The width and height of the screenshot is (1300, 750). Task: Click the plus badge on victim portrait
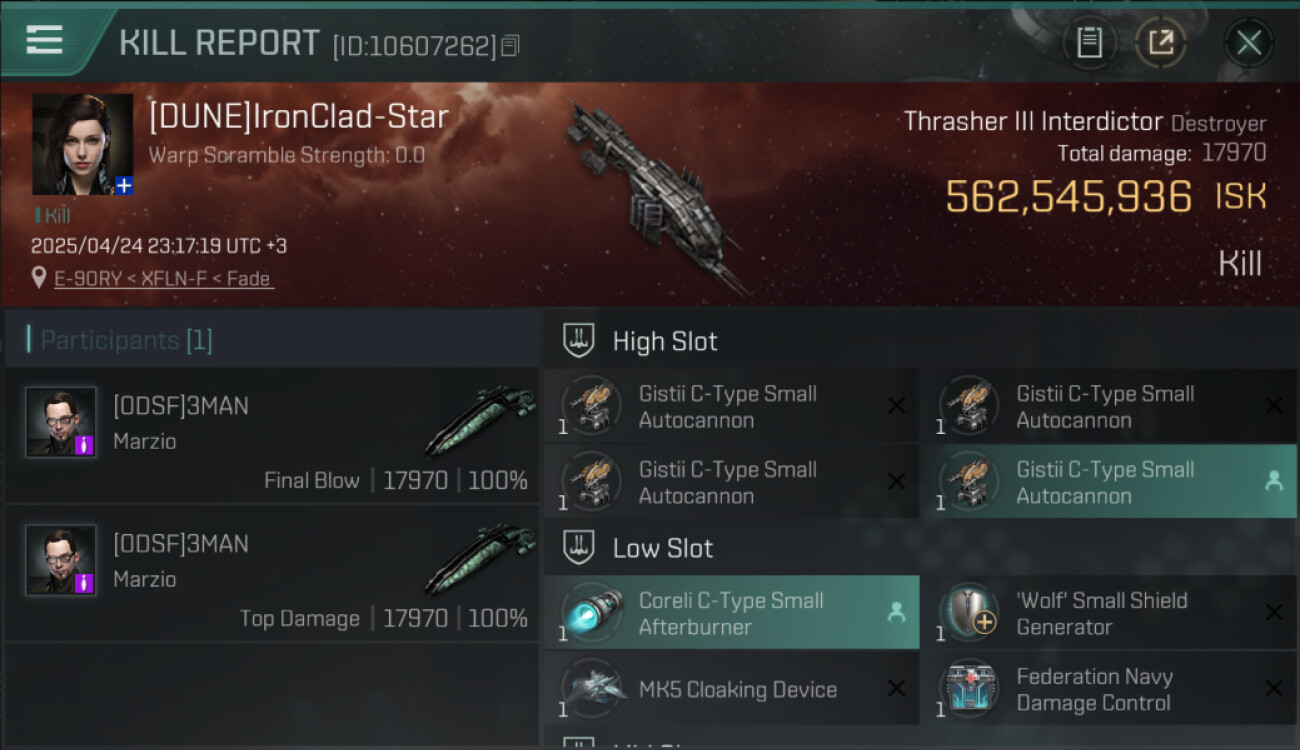(x=124, y=186)
